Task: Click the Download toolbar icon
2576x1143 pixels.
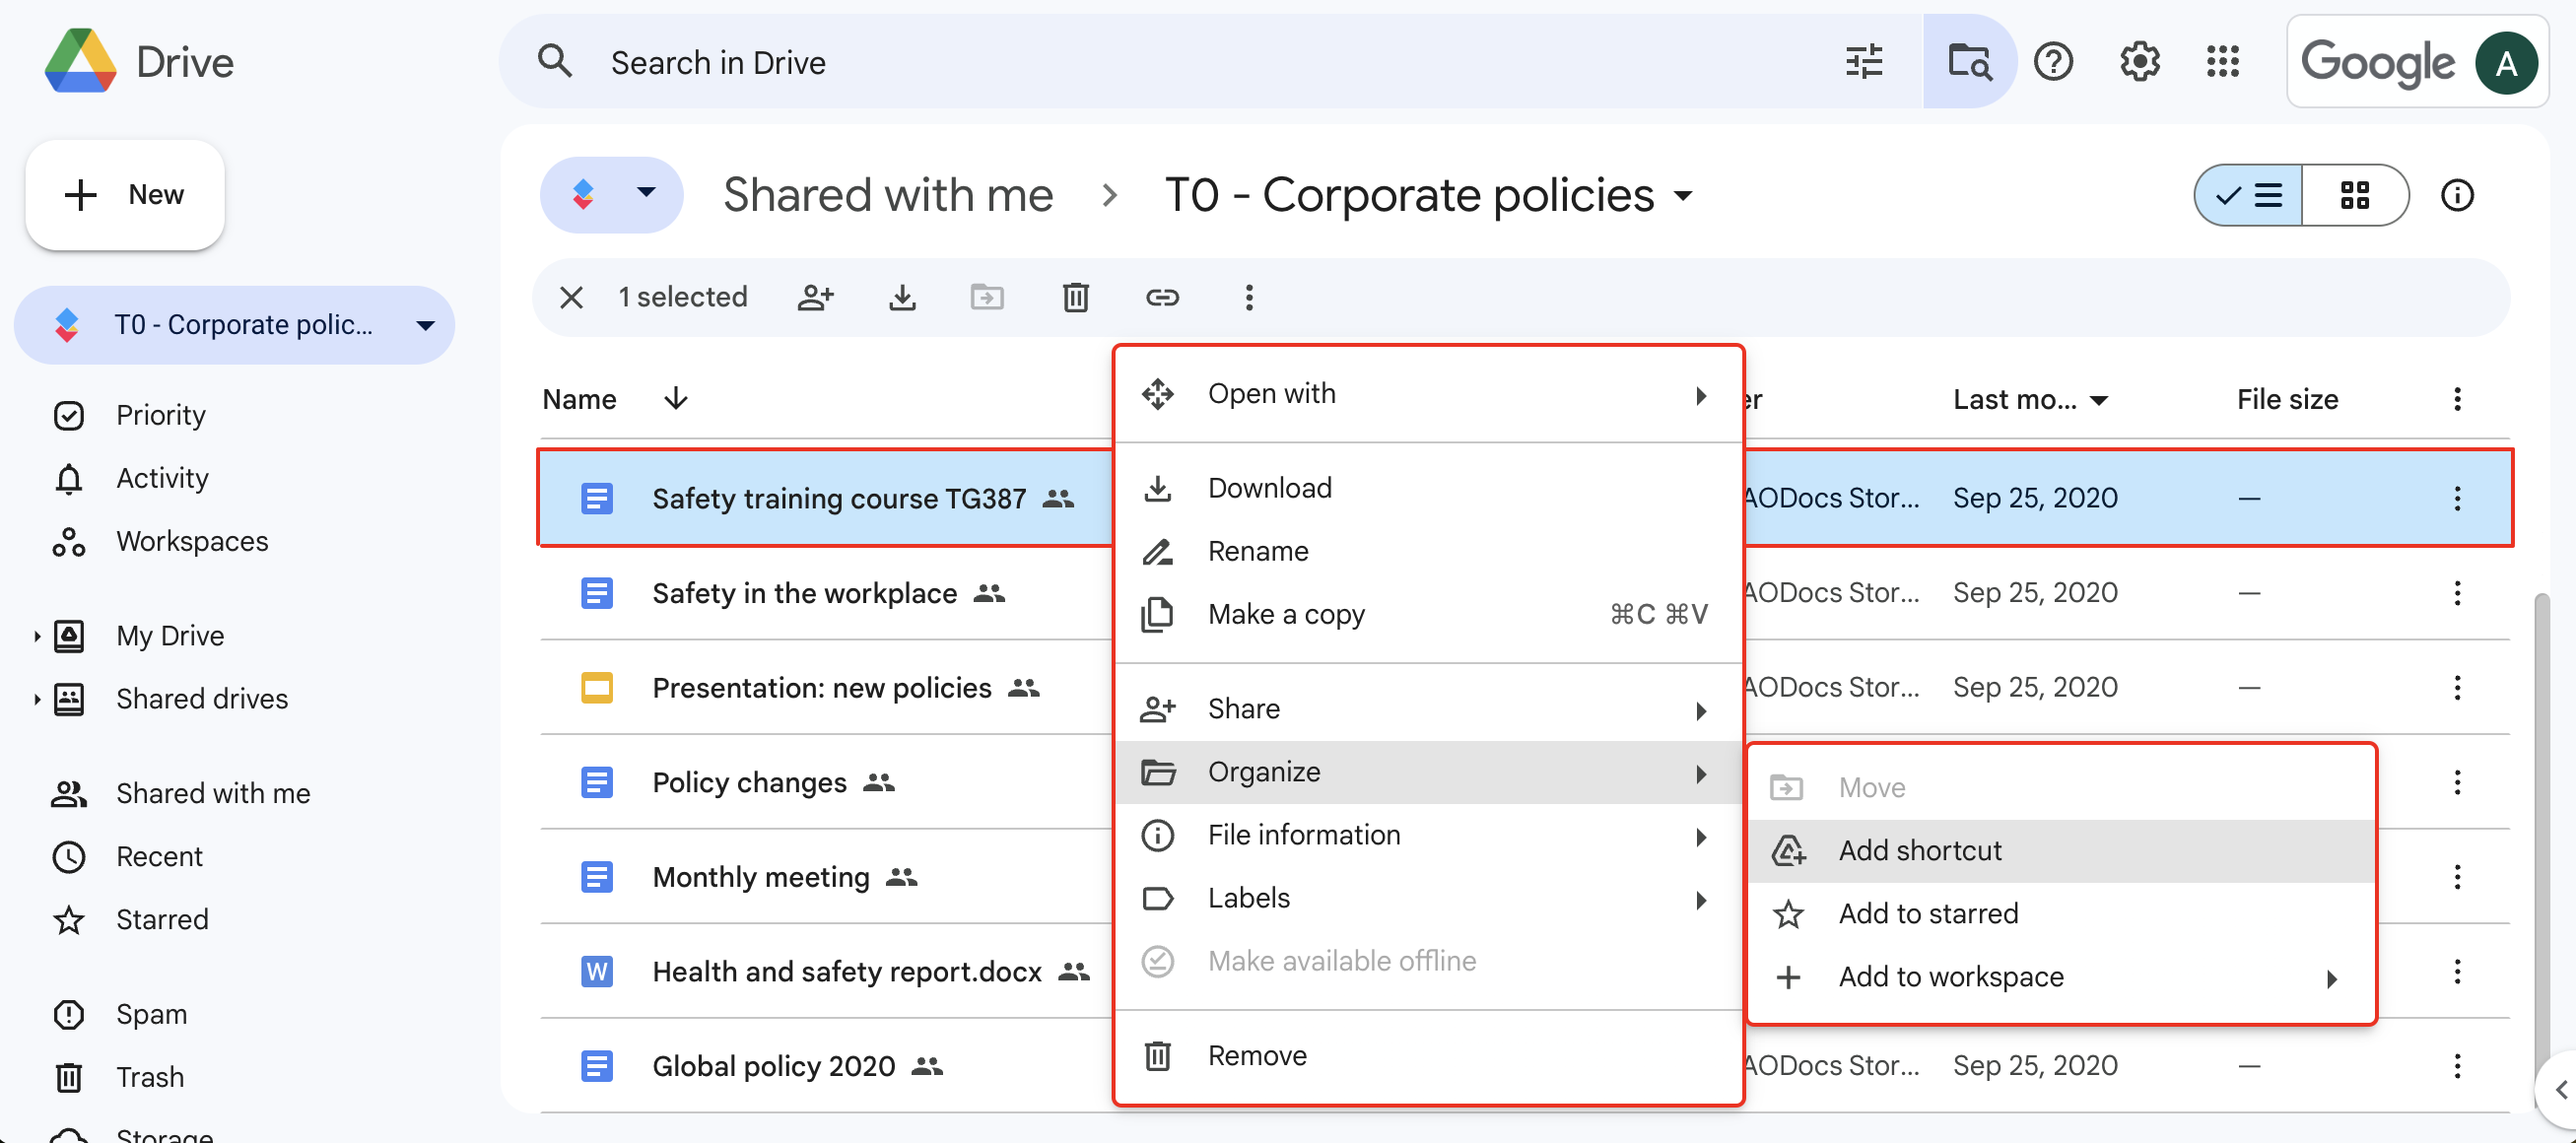Action: (902, 297)
